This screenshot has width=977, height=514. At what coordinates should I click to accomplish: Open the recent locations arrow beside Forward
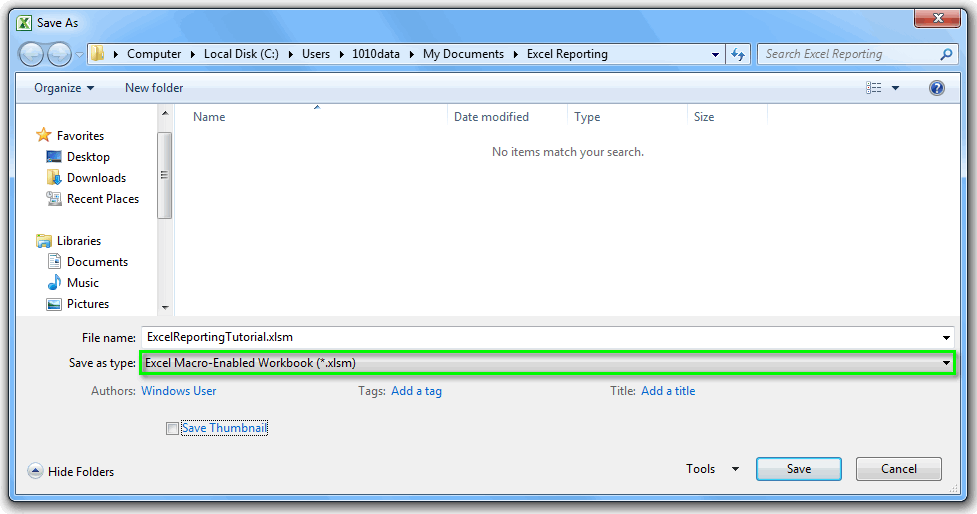click(x=79, y=55)
